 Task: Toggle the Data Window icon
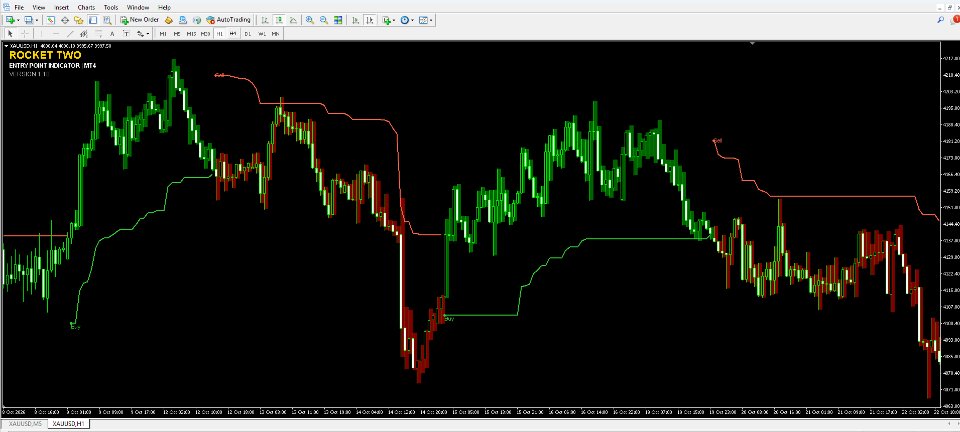click(x=64, y=20)
